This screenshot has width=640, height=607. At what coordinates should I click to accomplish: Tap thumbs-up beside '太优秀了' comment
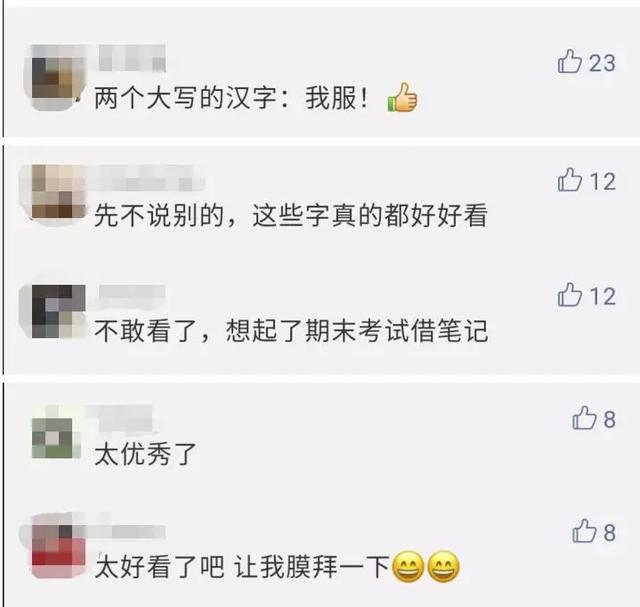pyautogui.click(x=584, y=418)
